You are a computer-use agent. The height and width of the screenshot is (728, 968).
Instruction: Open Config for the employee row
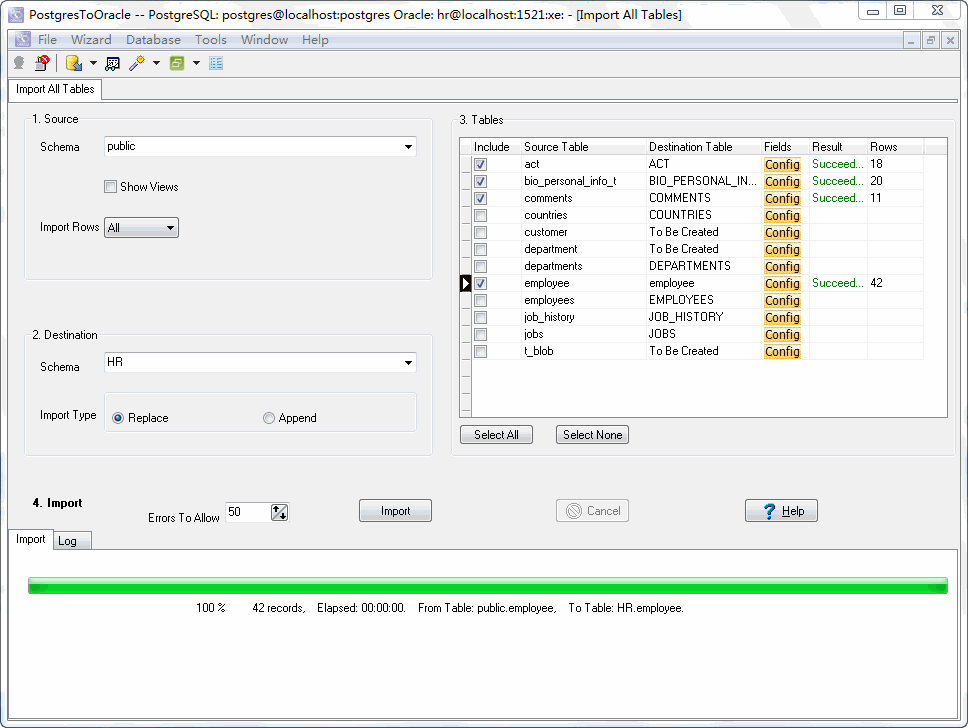pyautogui.click(x=782, y=283)
